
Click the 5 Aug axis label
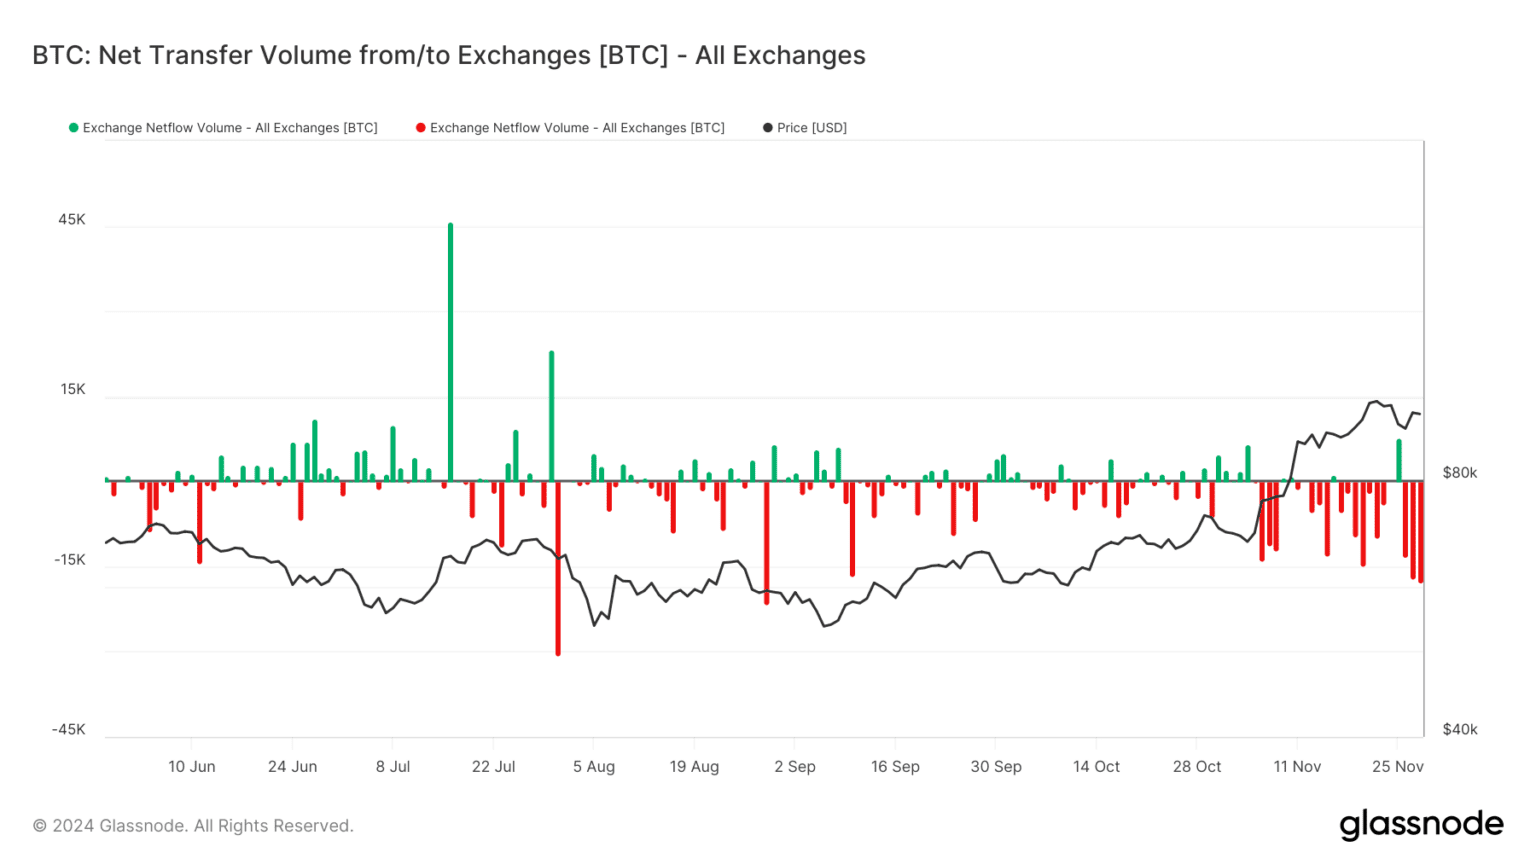coord(594,767)
